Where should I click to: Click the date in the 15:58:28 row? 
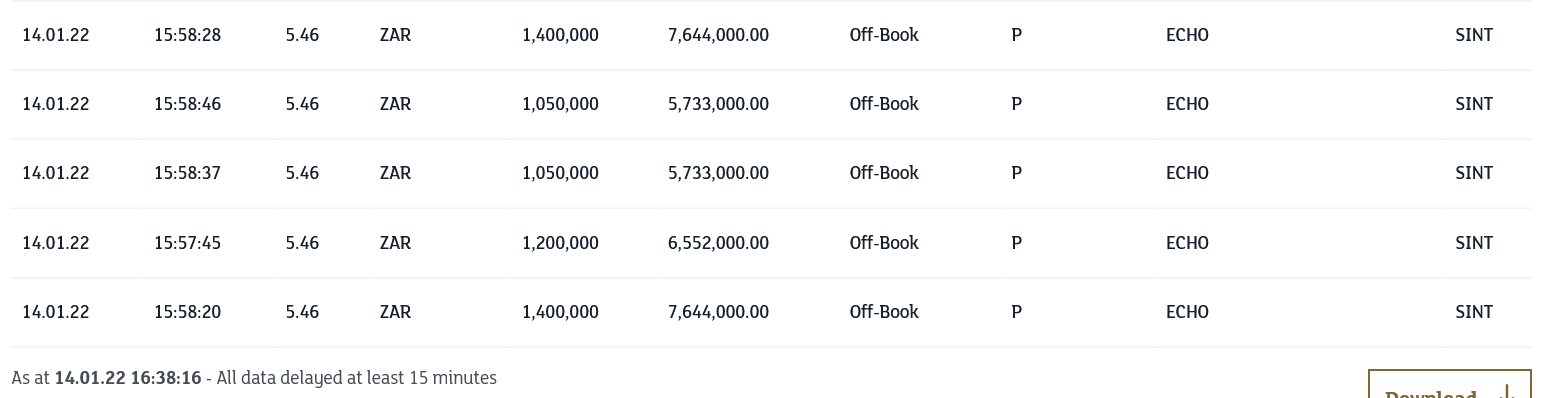click(56, 35)
